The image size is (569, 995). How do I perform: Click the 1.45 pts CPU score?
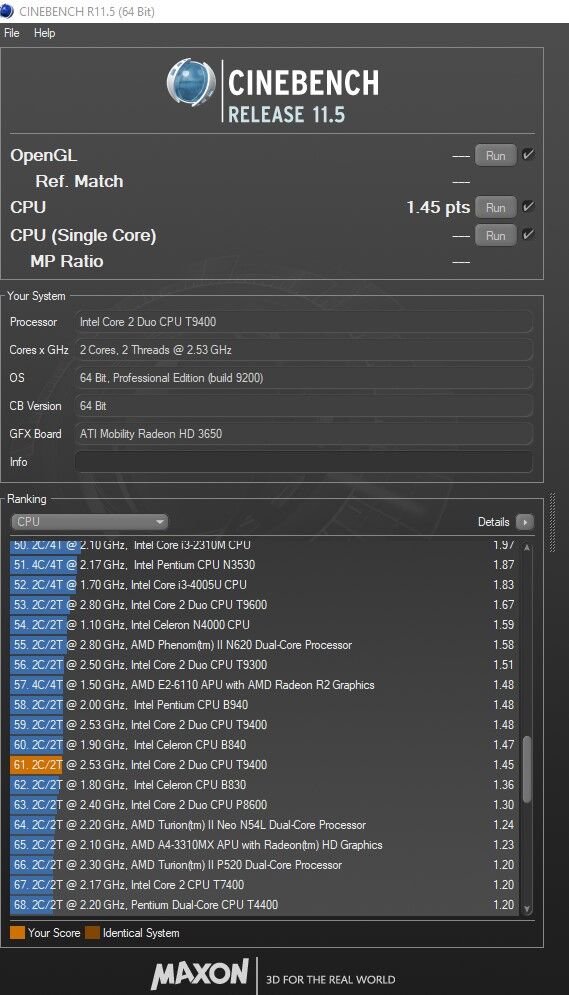[438, 208]
